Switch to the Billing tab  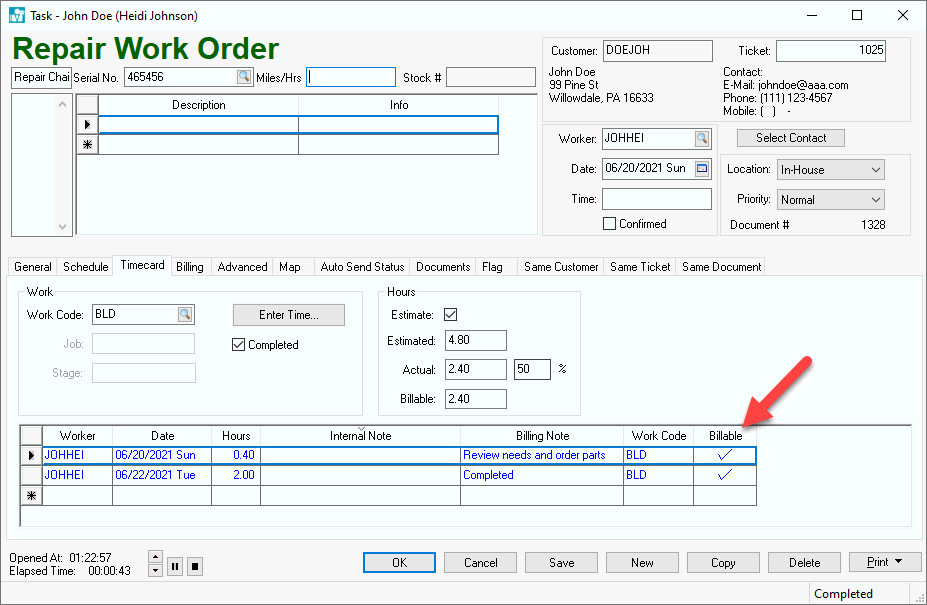[190, 267]
